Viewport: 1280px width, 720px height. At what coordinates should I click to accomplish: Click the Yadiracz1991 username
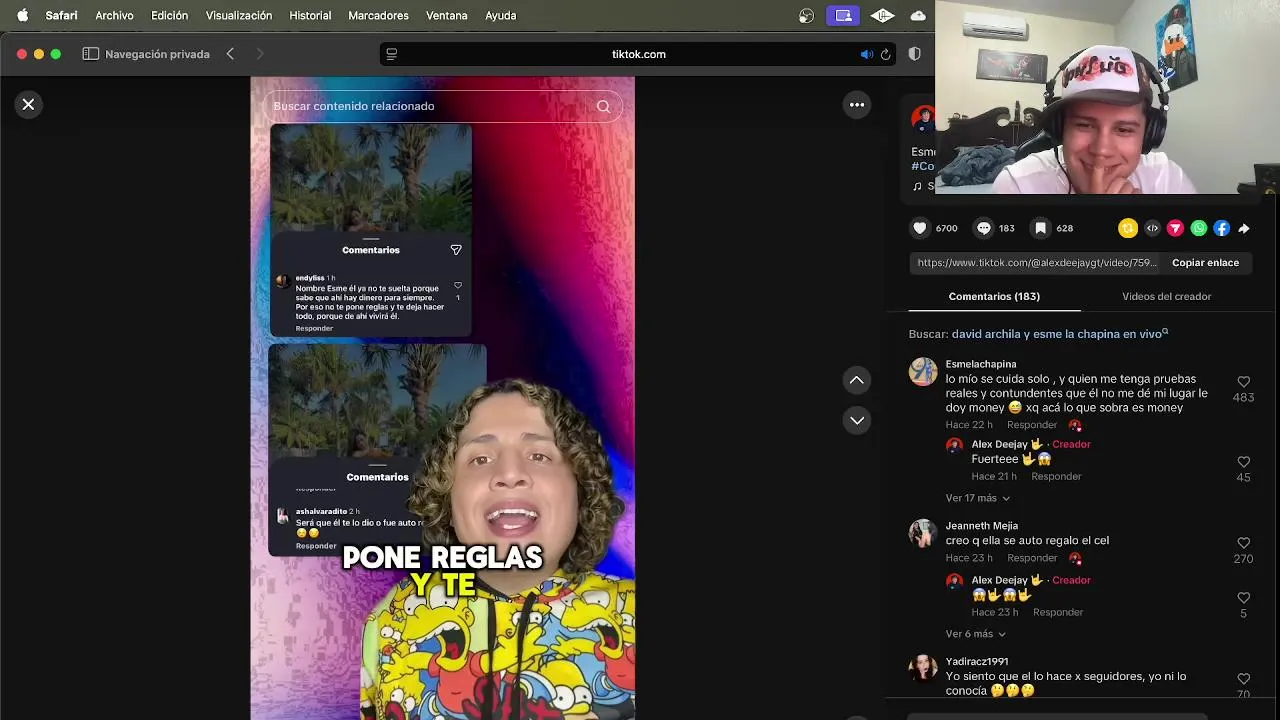click(976, 661)
